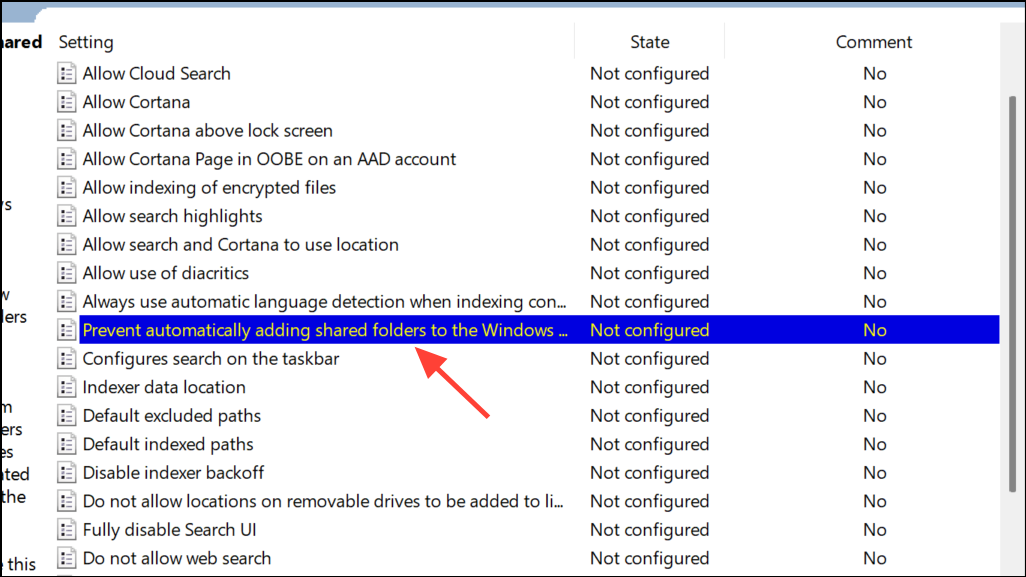Select Configures search on the taskbar setting
The height and width of the screenshot is (577, 1026).
(x=211, y=359)
